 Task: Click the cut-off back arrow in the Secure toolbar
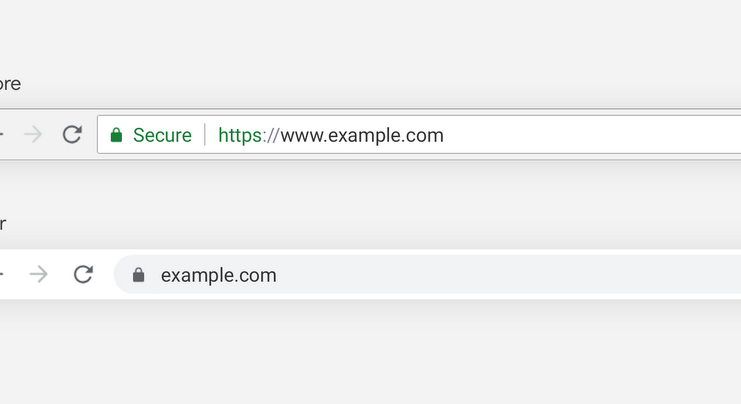point(2,134)
